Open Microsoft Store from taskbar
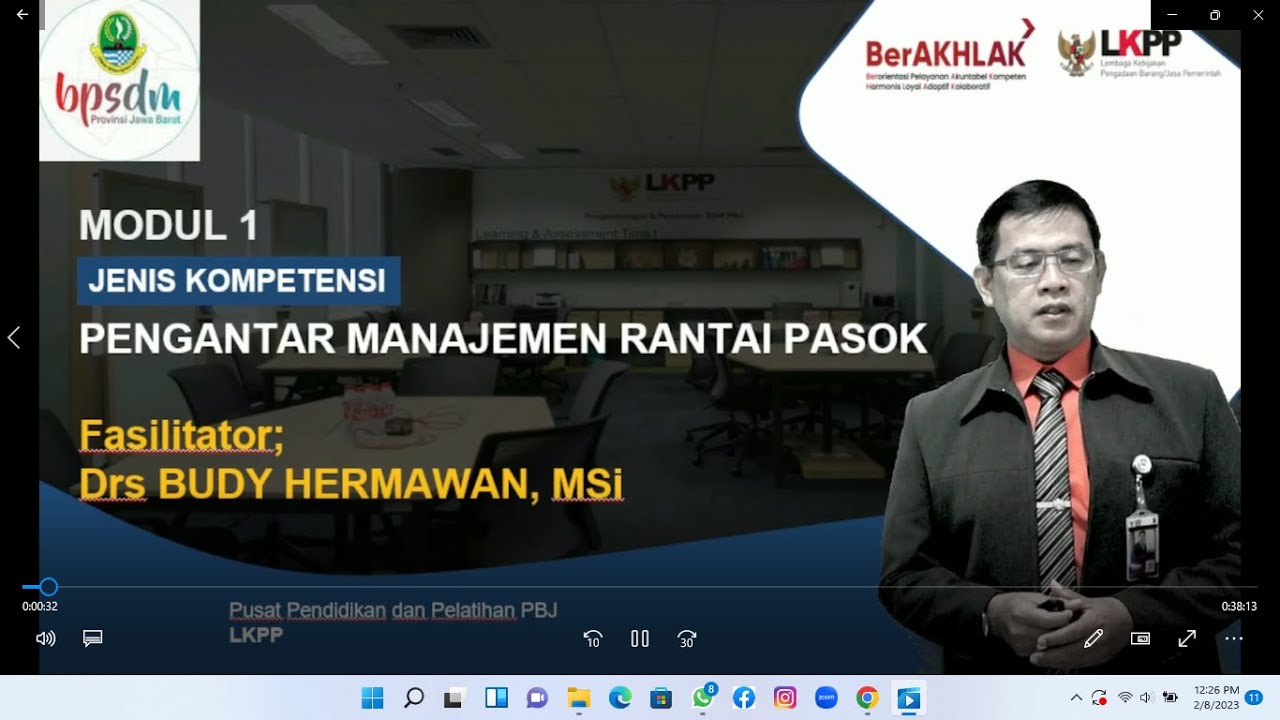Viewport: 1280px width, 720px height. (x=661, y=698)
